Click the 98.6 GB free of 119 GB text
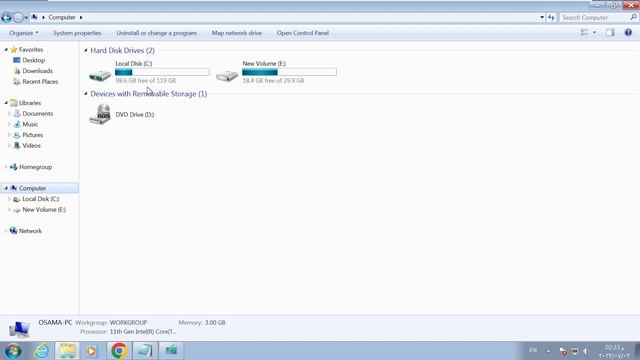This screenshot has width=640, height=360. click(145, 81)
